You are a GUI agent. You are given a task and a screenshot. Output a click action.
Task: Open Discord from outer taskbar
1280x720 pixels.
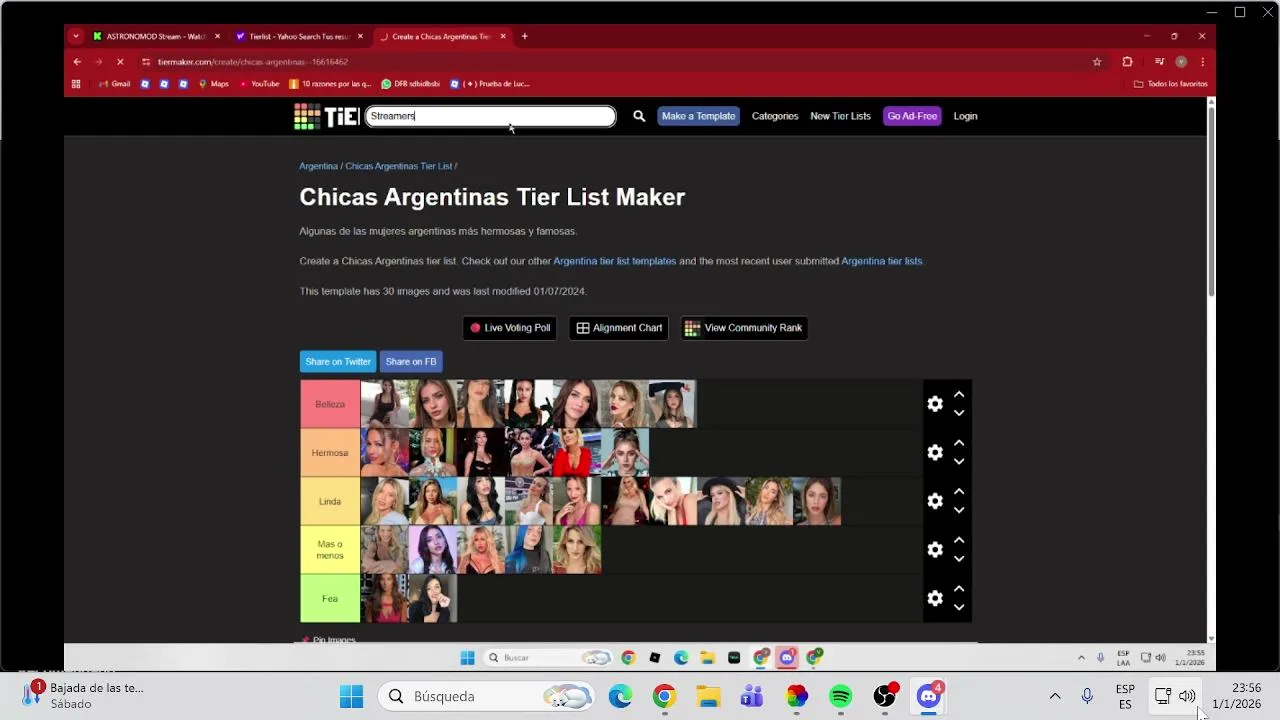[929, 696]
